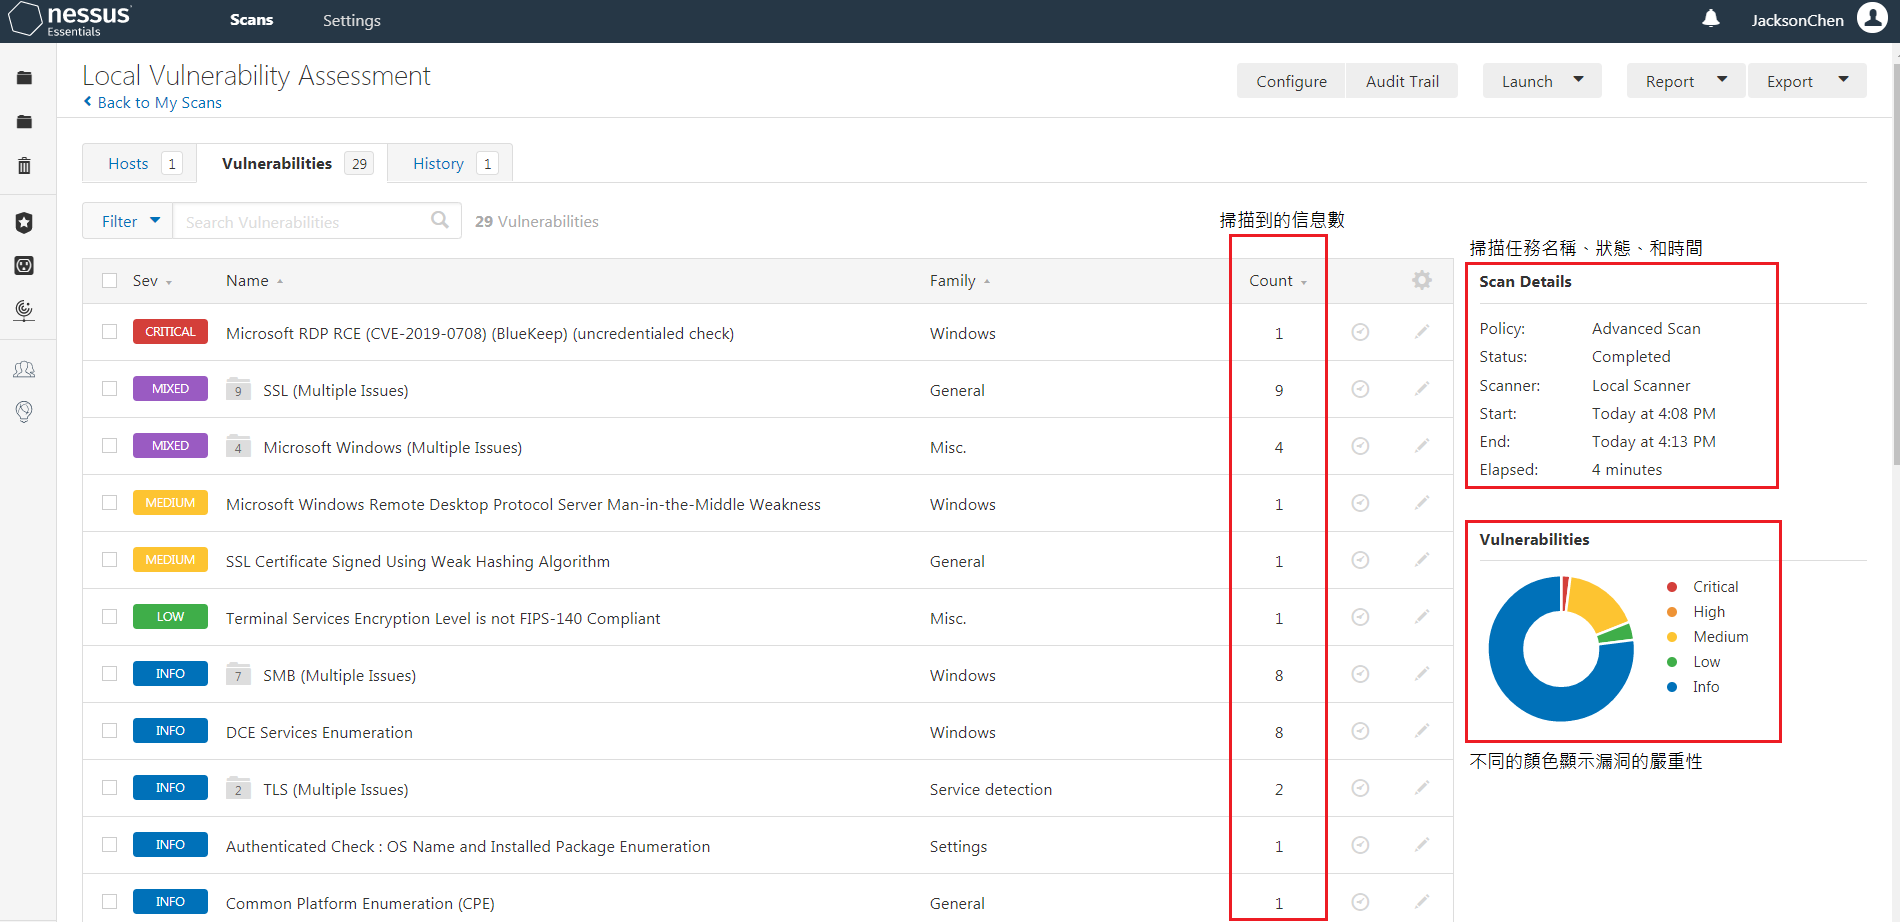Viewport: 1900px width, 922px height.
Task: Tick checkbox for Microsoft Windows (Multiple Issues) row
Action: (110, 445)
